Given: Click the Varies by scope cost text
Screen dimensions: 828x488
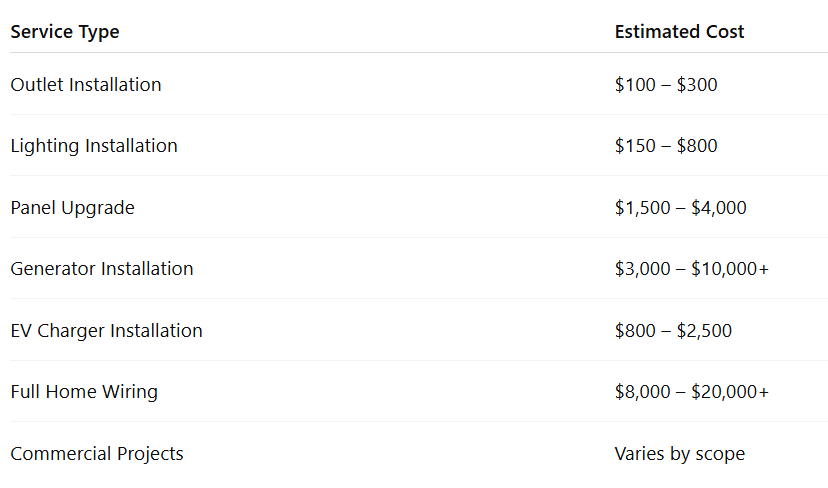Looking at the screenshot, I should 680,454.
